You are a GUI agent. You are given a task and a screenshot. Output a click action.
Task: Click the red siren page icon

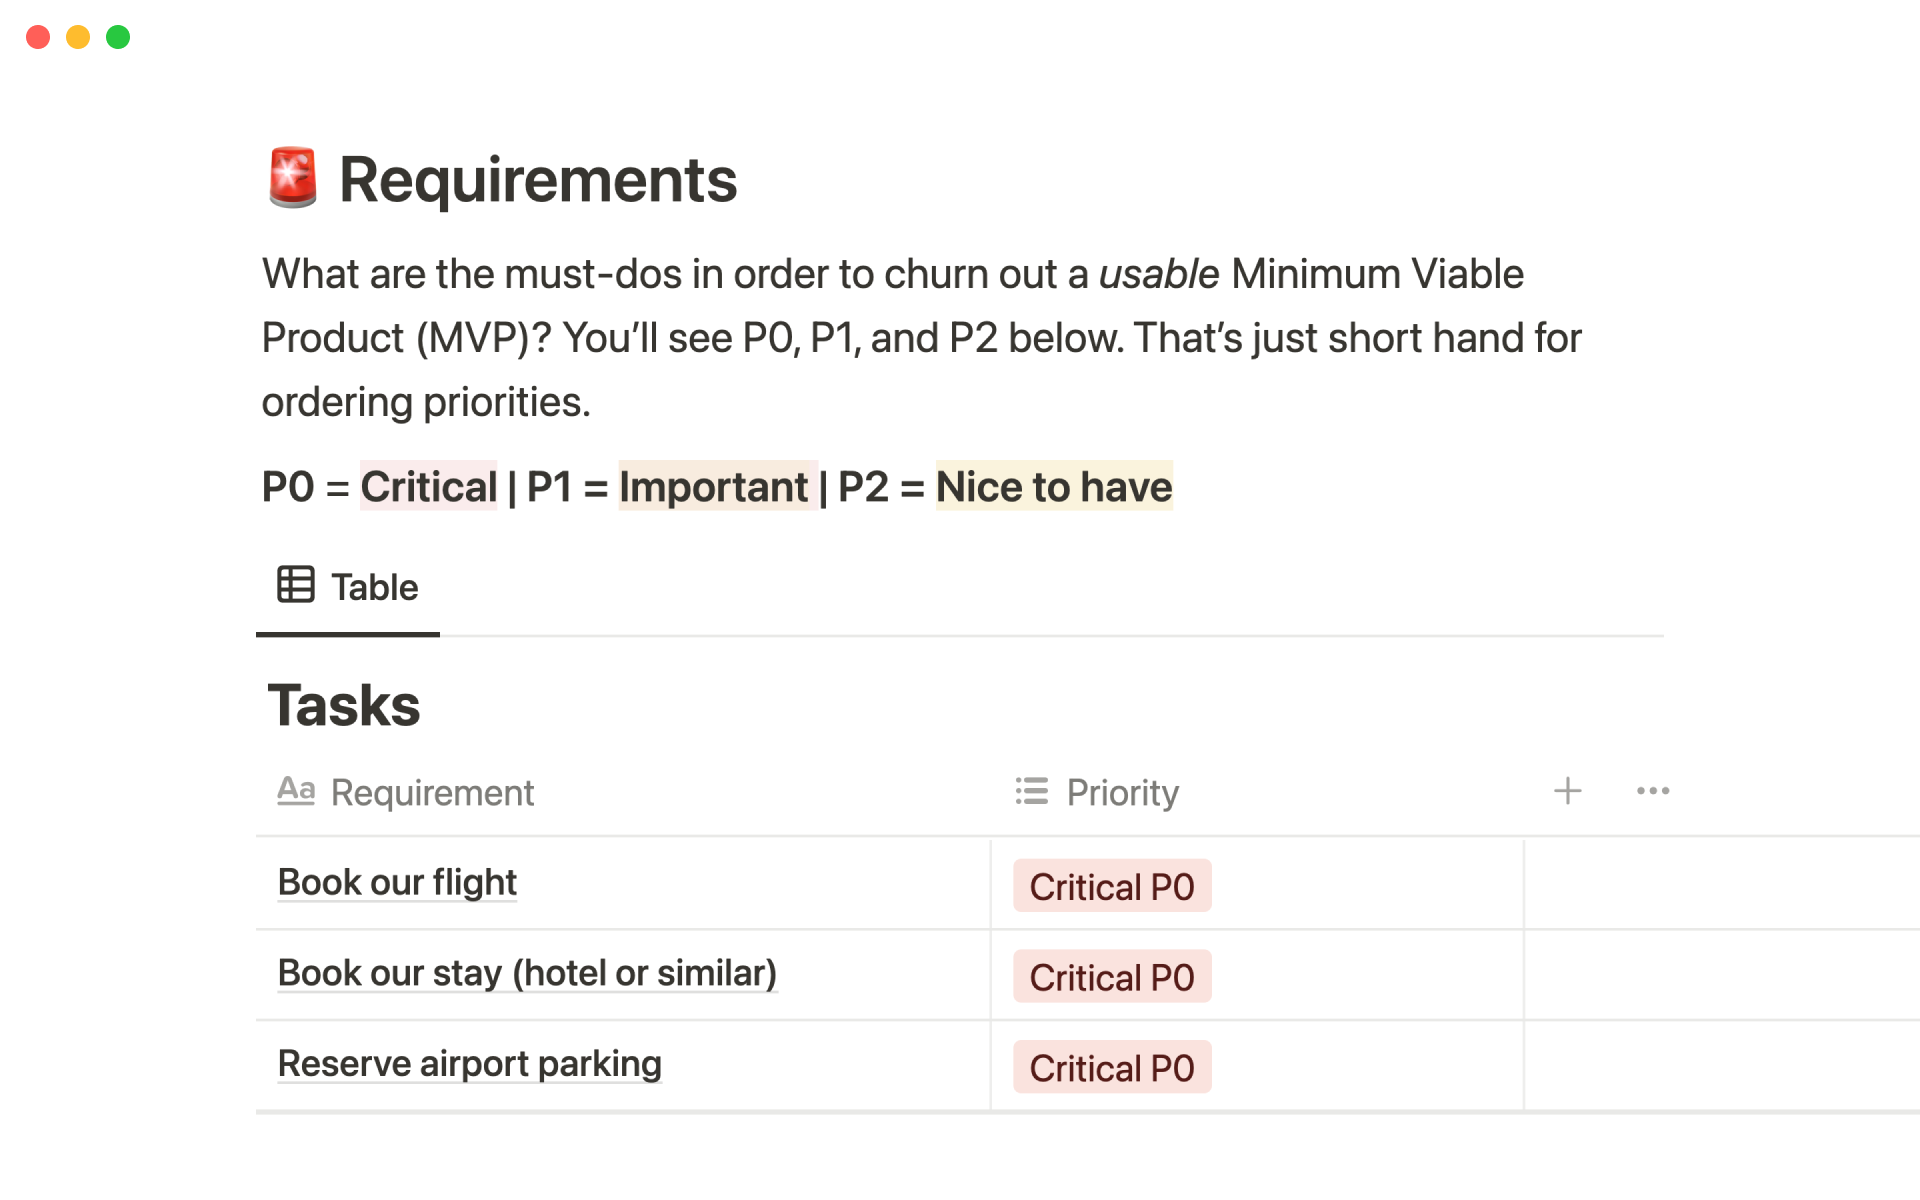293,178
